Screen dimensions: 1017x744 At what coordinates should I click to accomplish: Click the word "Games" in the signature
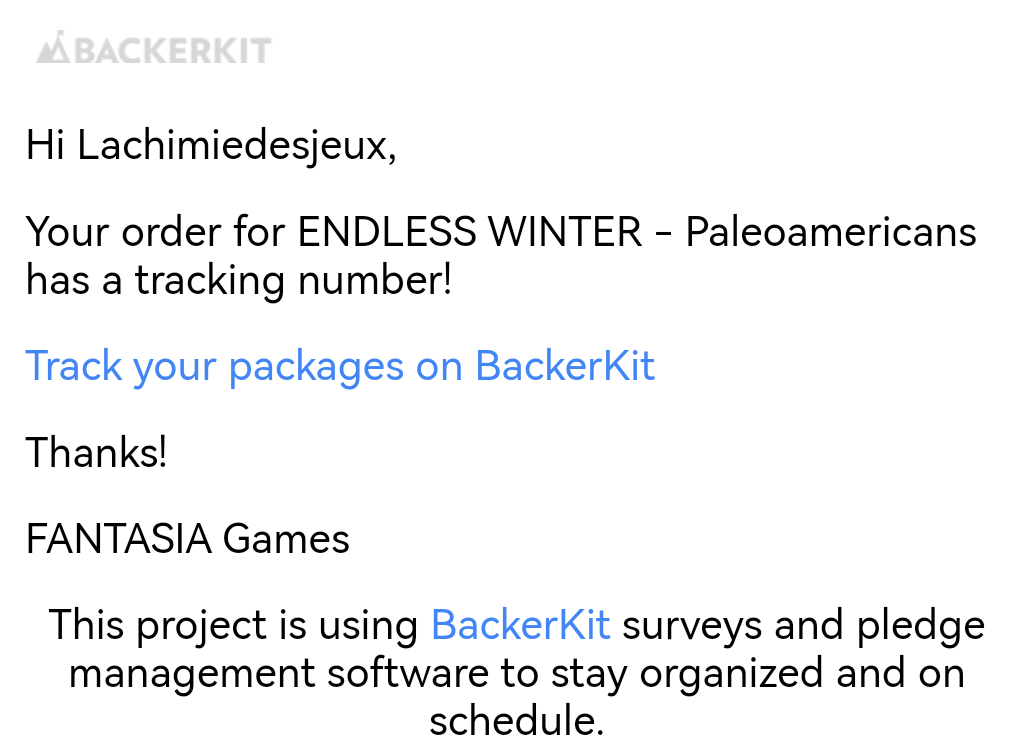point(286,540)
